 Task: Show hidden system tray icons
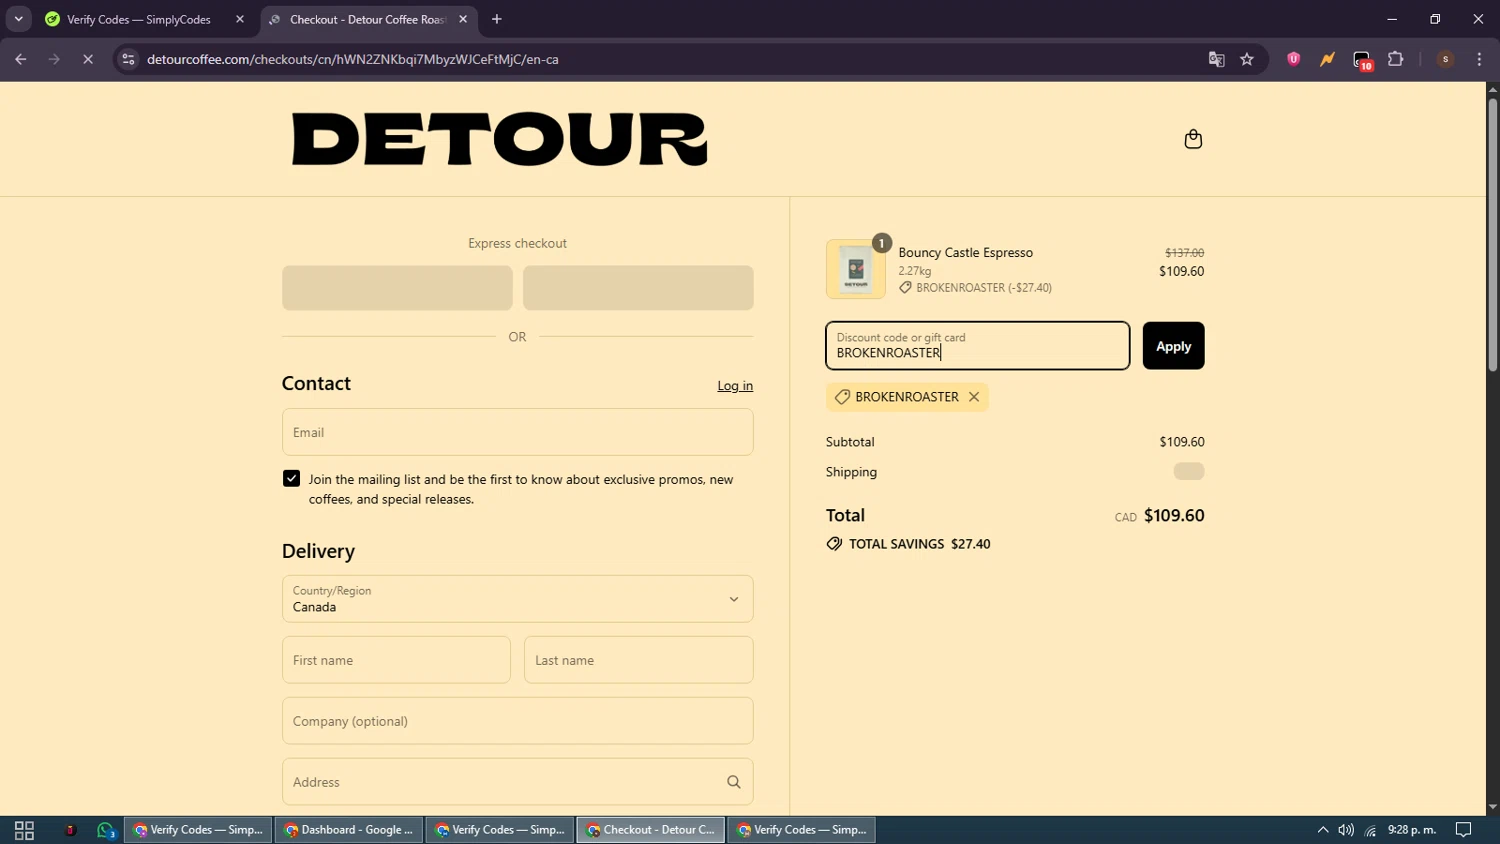1323,830
